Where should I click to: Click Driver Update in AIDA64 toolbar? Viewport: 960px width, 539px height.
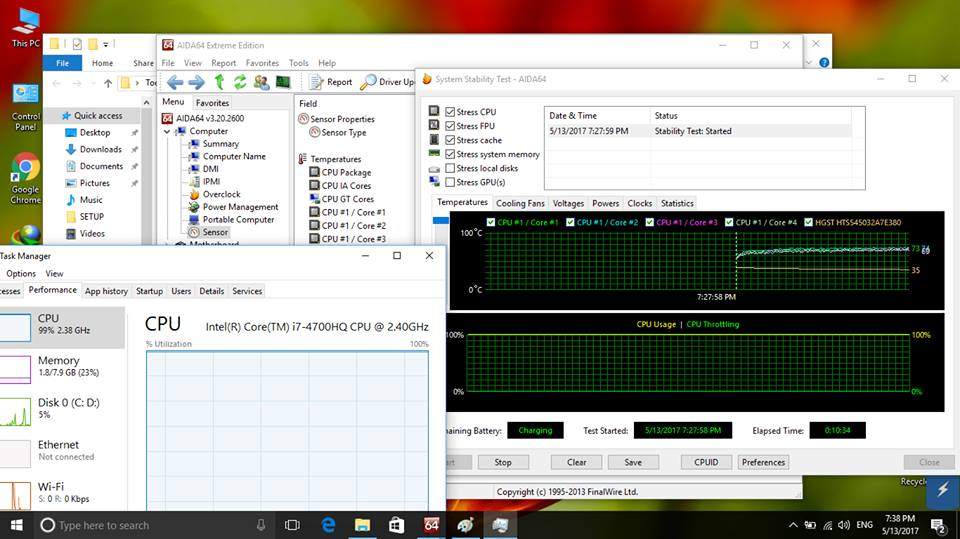tap(388, 82)
